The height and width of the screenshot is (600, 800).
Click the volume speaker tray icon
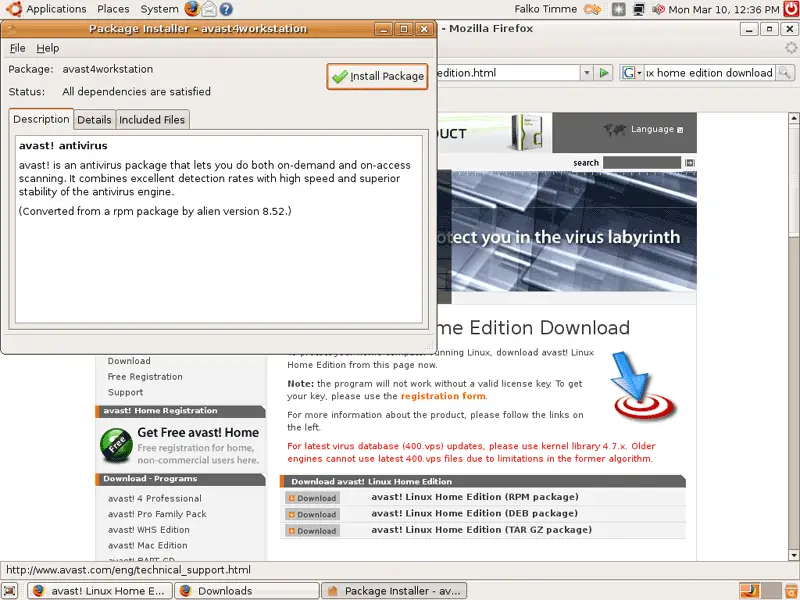click(x=658, y=9)
